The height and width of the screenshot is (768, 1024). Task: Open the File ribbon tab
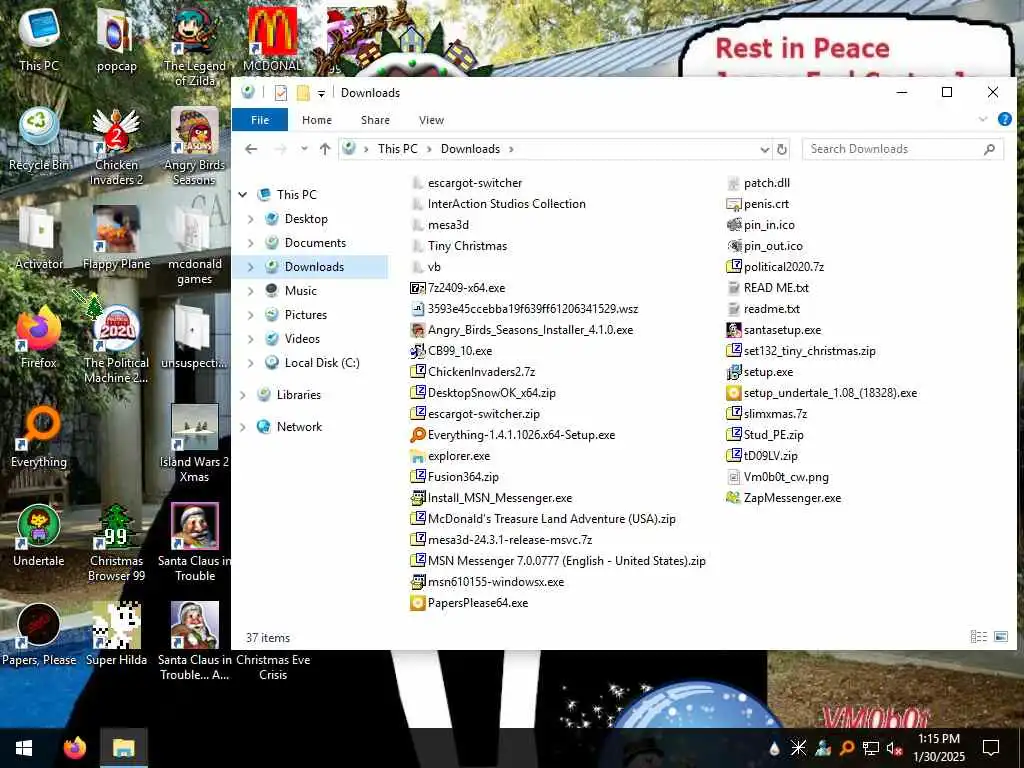[x=260, y=120]
